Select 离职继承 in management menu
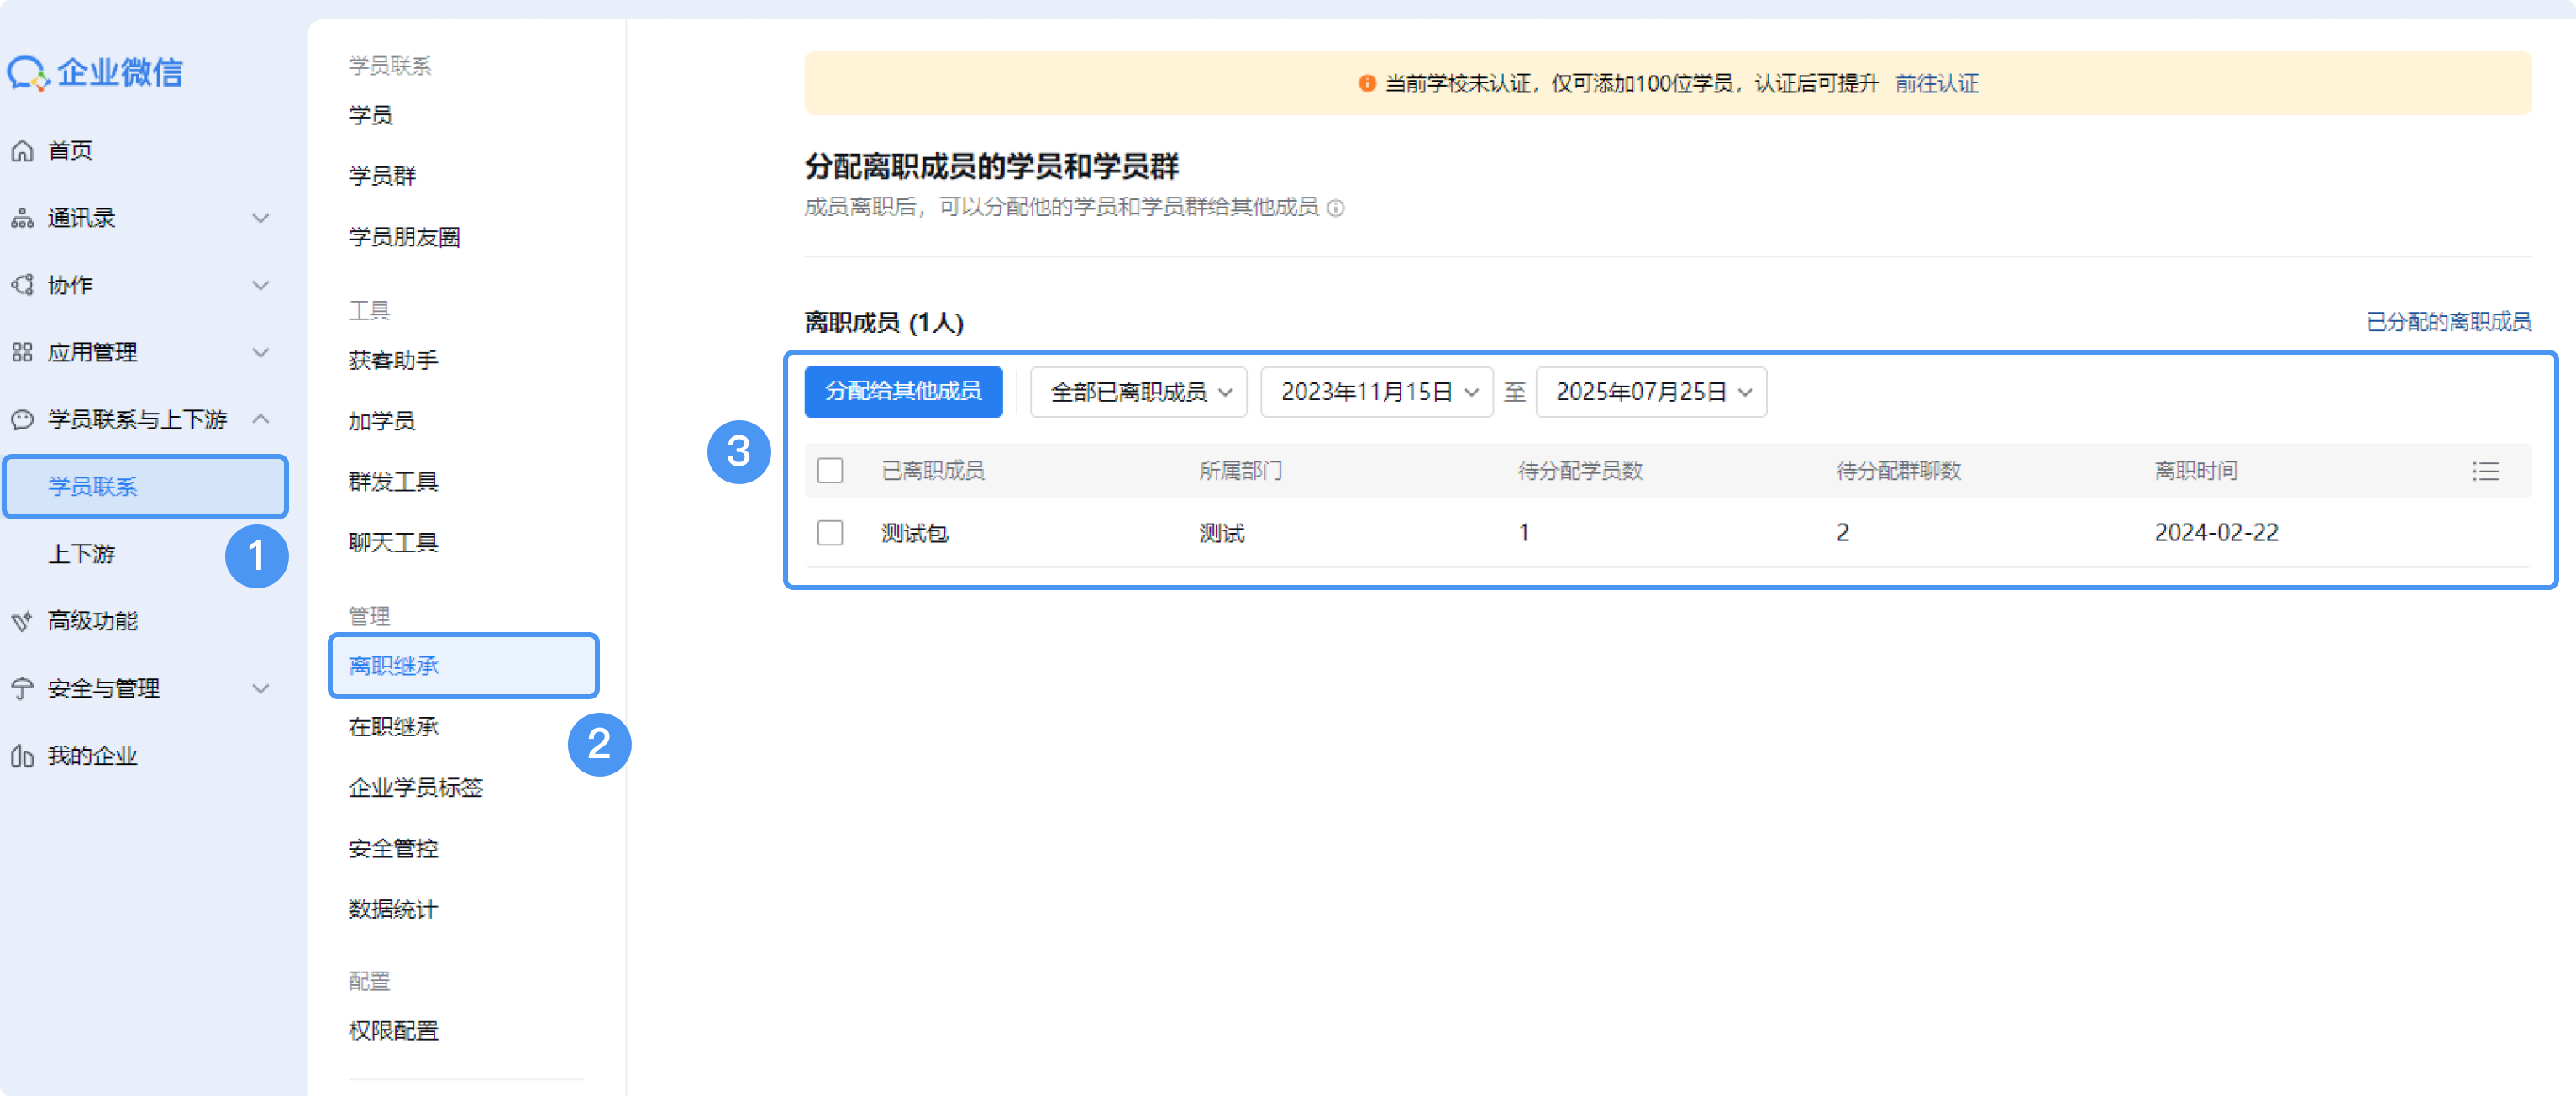This screenshot has height=1096, width=2576. click(464, 666)
